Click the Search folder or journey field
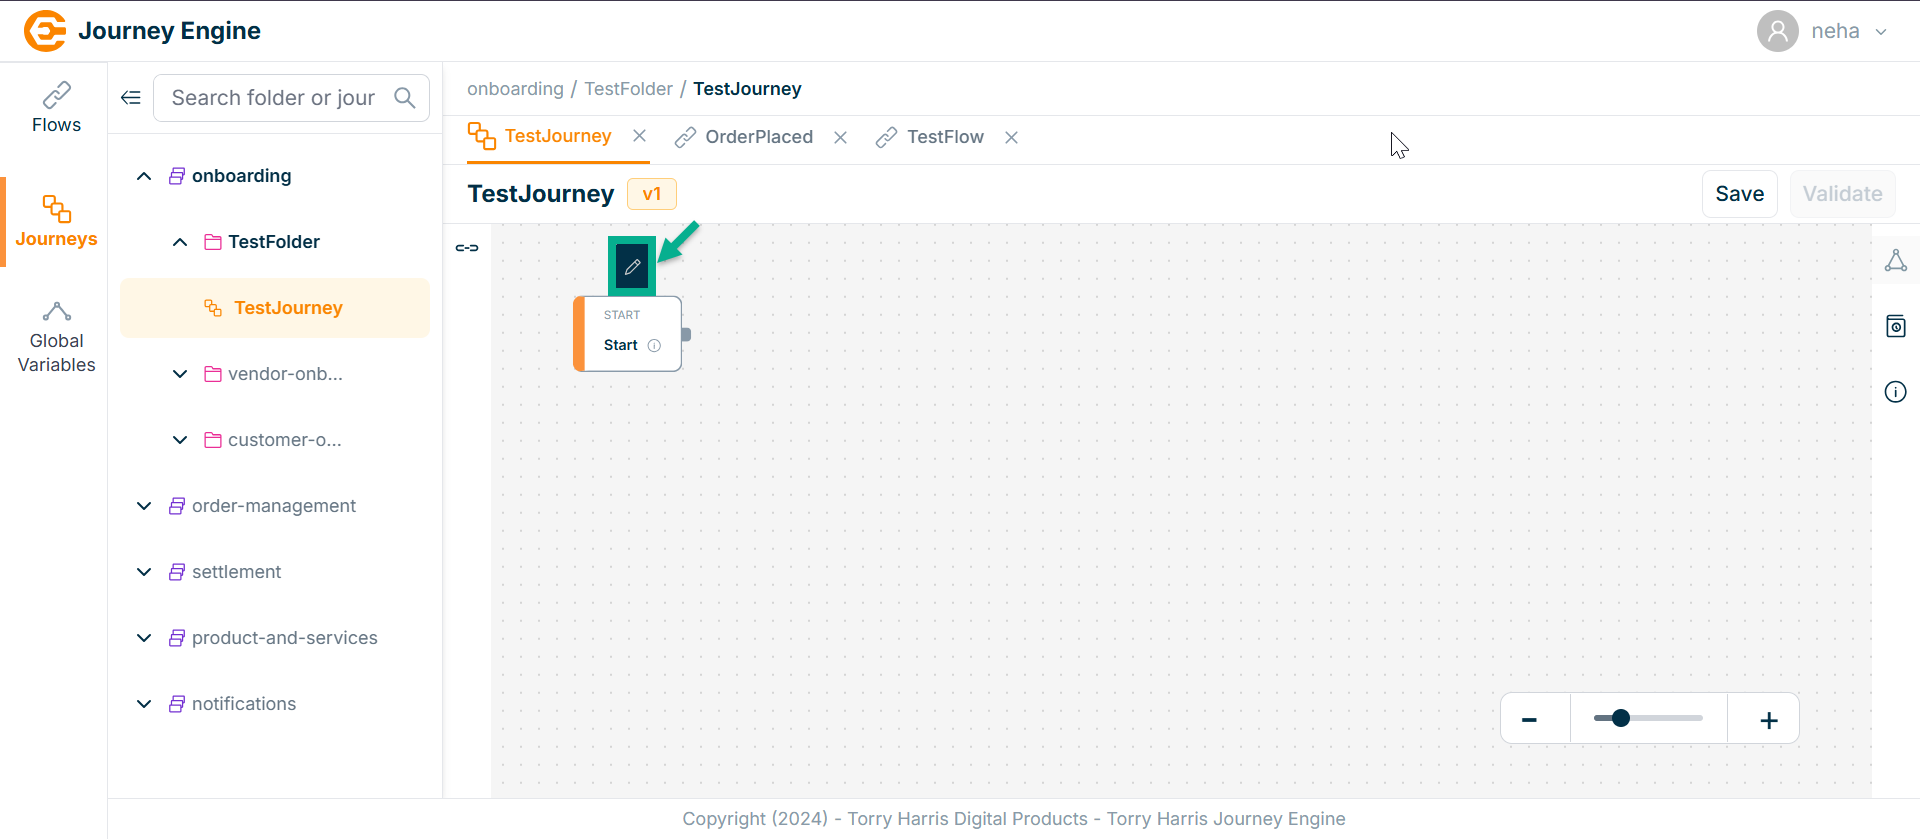The image size is (1920, 839). point(273,98)
